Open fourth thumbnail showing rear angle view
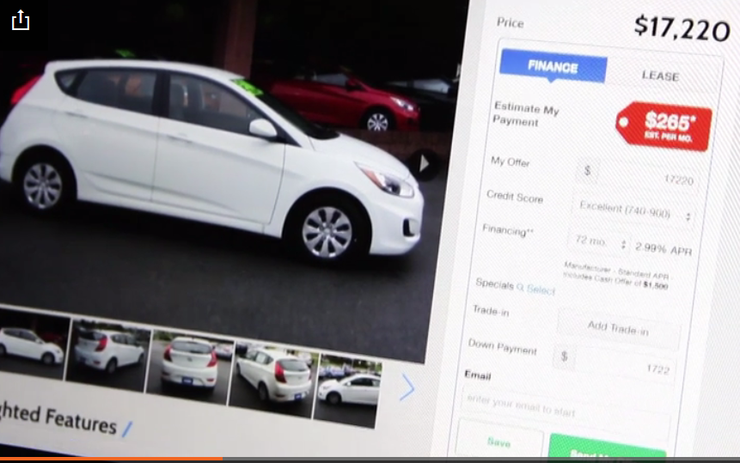This screenshot has height=463, width=740. 273,380
